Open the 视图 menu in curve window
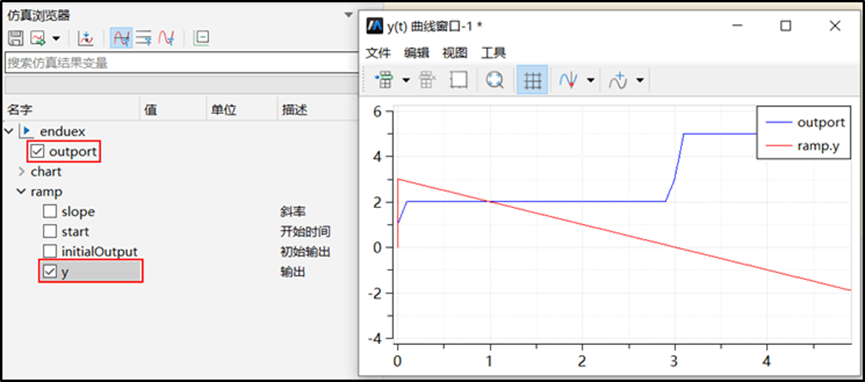This screenshot has width=865, height=382. [455, 53]
